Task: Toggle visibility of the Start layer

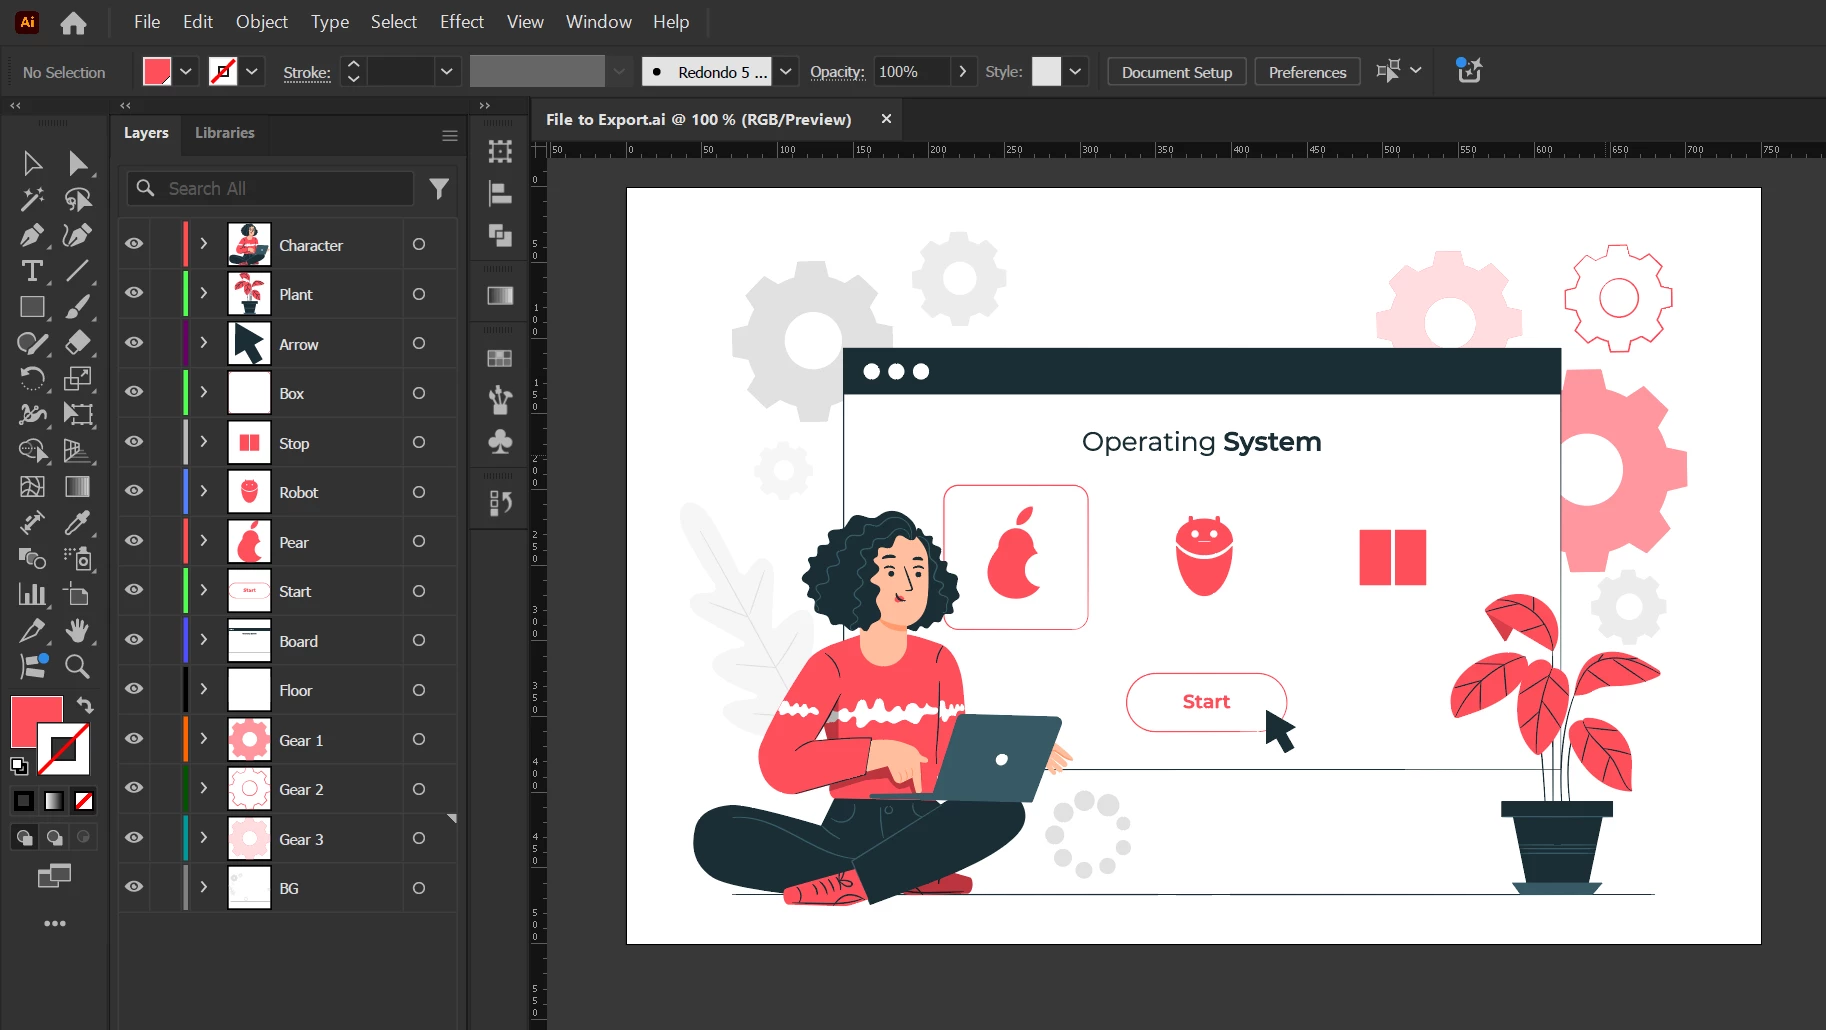Action: (x=134, y=590)
